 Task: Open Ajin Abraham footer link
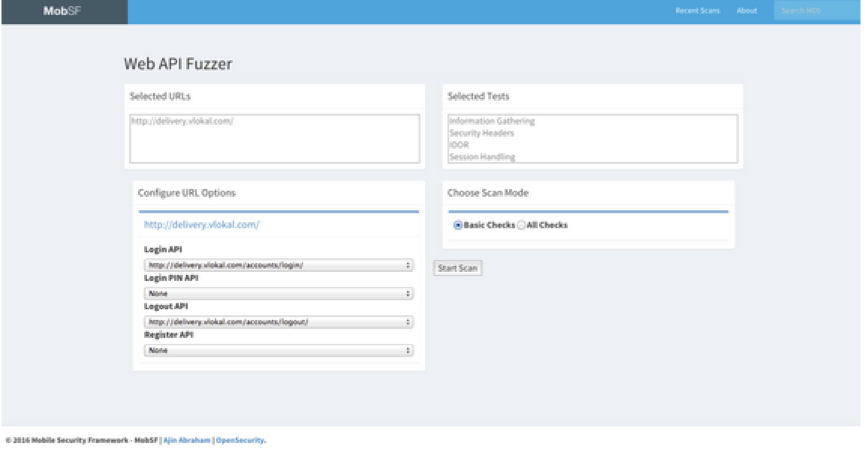[x=187, y=439]
